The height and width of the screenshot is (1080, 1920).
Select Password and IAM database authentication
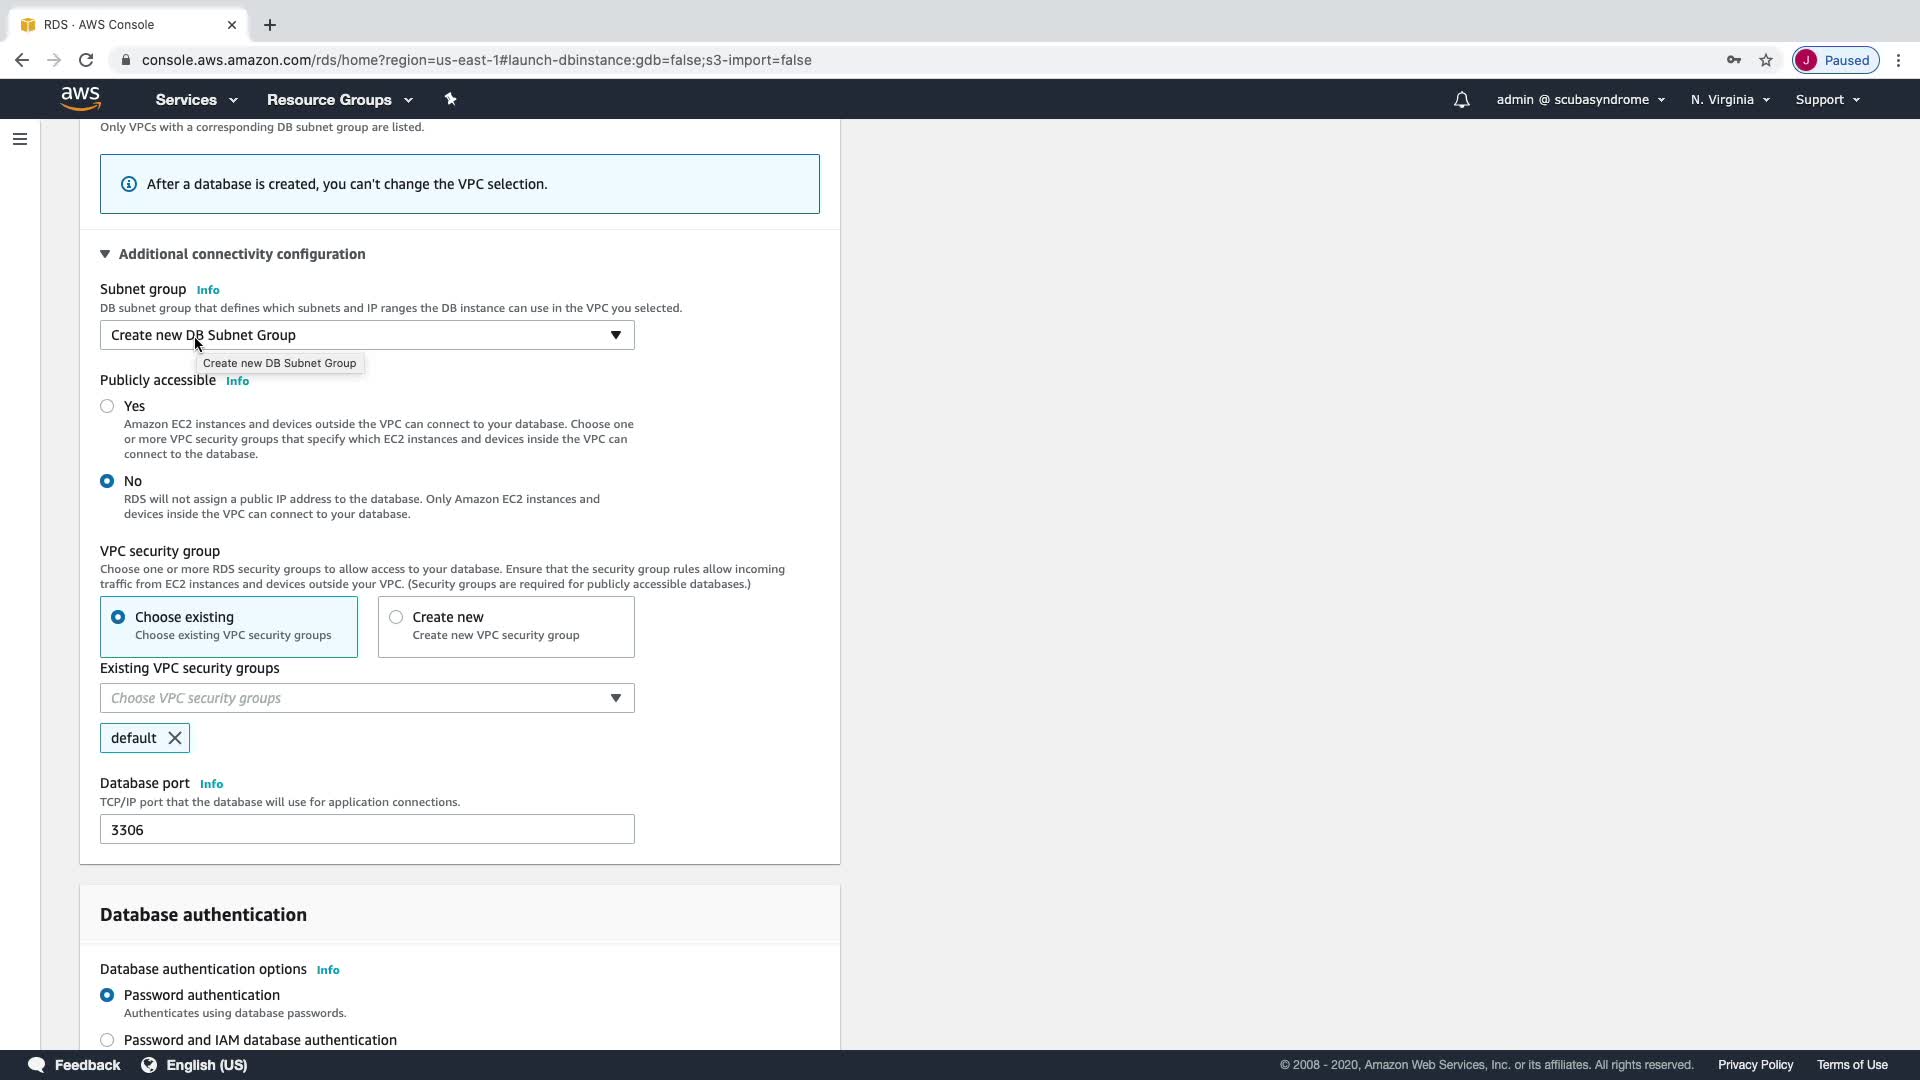(x=107, y=1040)
